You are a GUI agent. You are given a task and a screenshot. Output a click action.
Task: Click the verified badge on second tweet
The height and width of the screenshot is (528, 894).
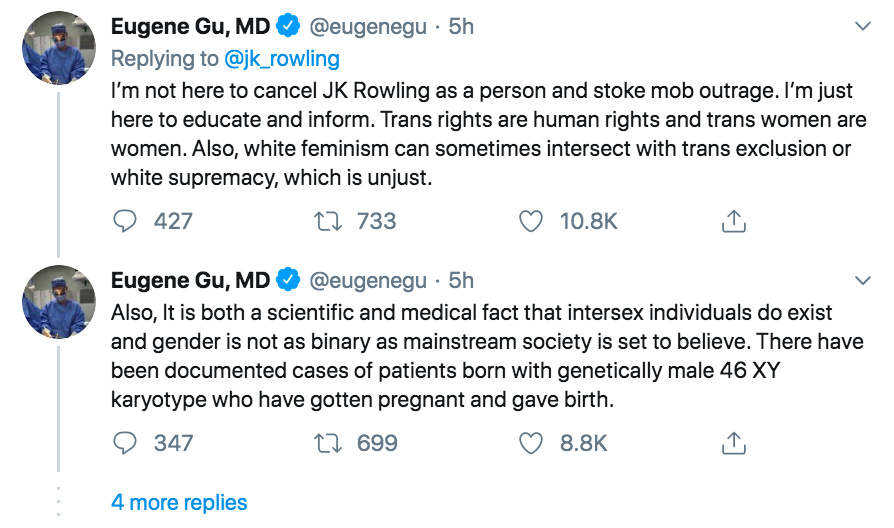[x=289, y=280]
